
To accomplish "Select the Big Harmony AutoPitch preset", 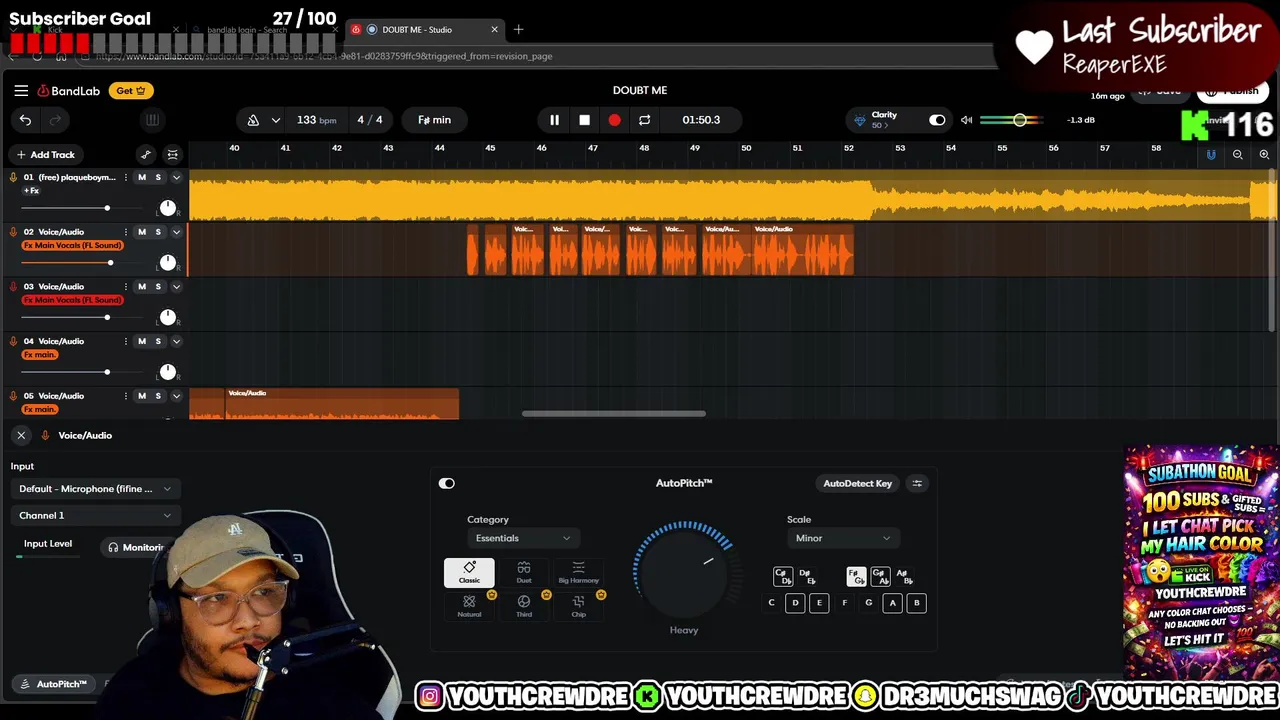I will coord(578,572).
